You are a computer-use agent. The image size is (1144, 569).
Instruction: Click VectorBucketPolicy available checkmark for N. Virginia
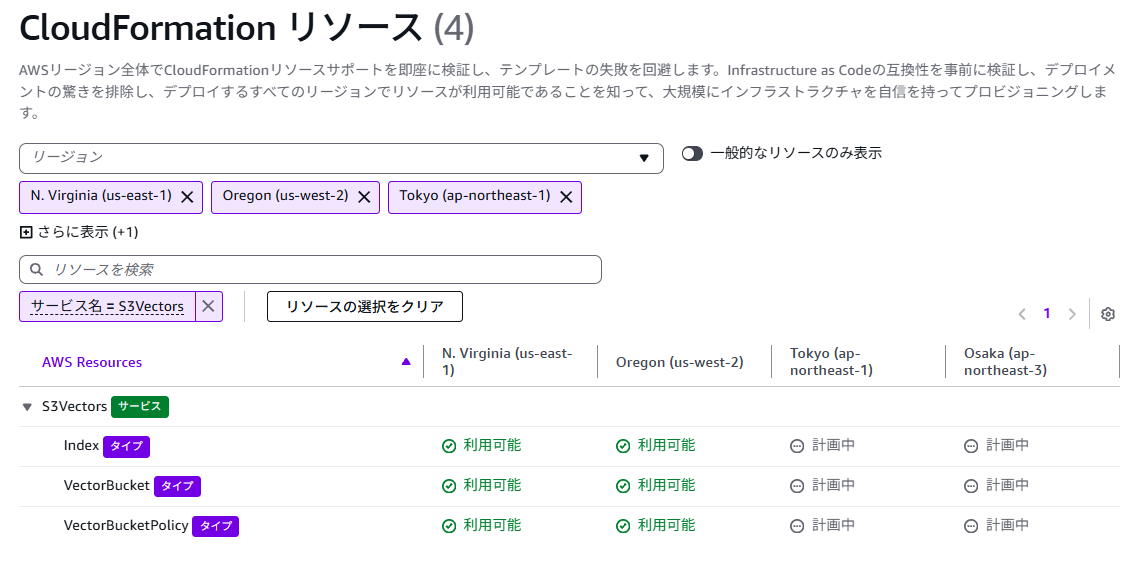coord(449,526)
